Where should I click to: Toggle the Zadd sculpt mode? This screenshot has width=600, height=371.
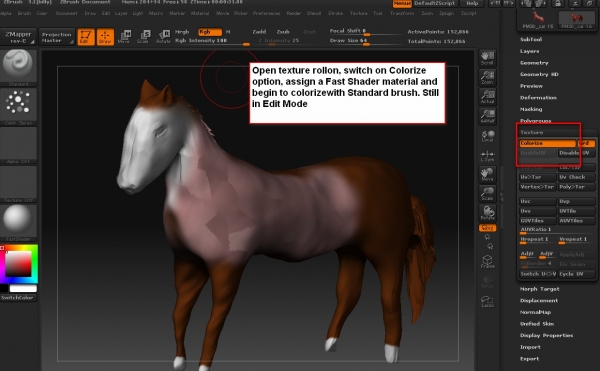[259, 32]
